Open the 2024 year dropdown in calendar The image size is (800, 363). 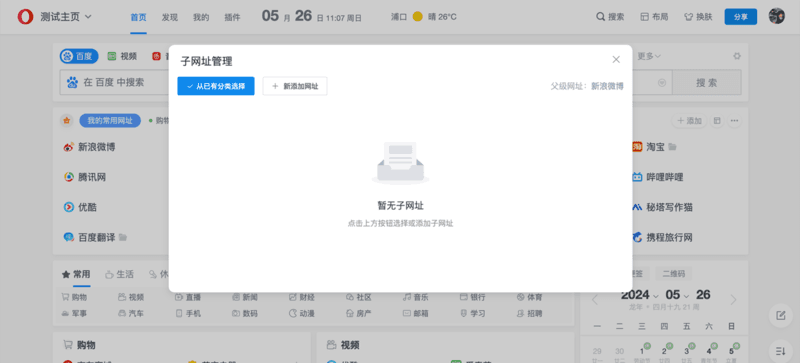(639, 295)
